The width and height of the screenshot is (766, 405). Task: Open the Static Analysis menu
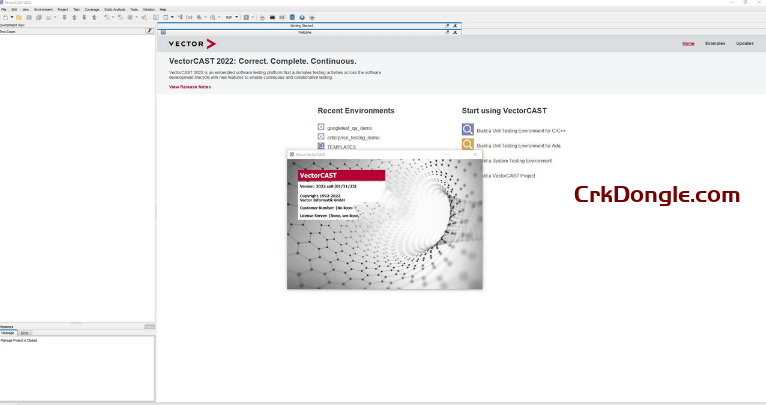click(x=114, y=9)
